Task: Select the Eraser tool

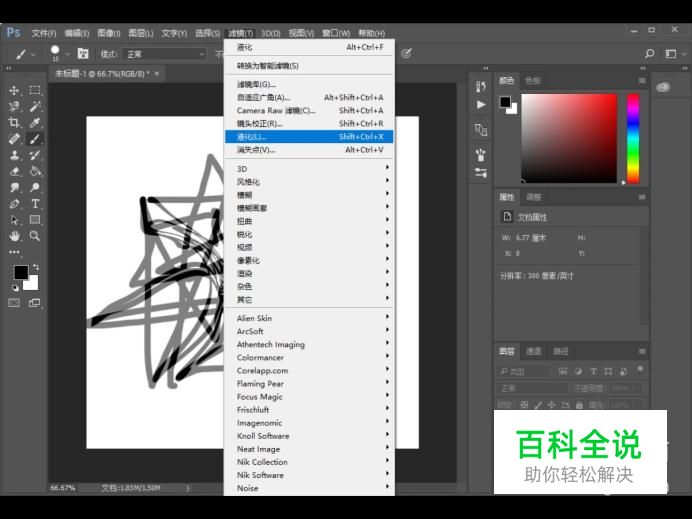Action: 14,171
